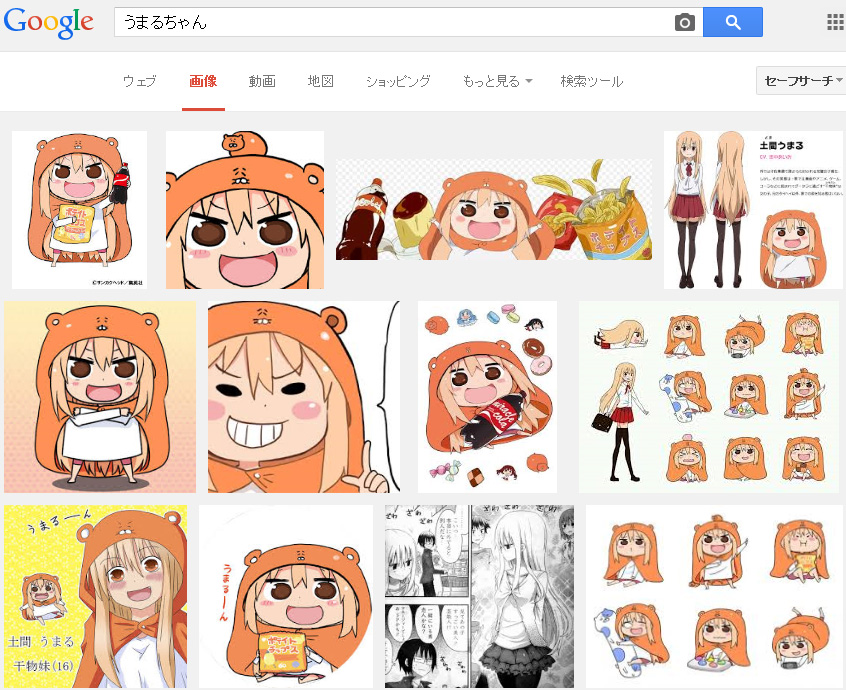The height and width of the screenshot is (690, 846).
Task: Open the セーフサーチ dropdown
Action: pos(801,81)
